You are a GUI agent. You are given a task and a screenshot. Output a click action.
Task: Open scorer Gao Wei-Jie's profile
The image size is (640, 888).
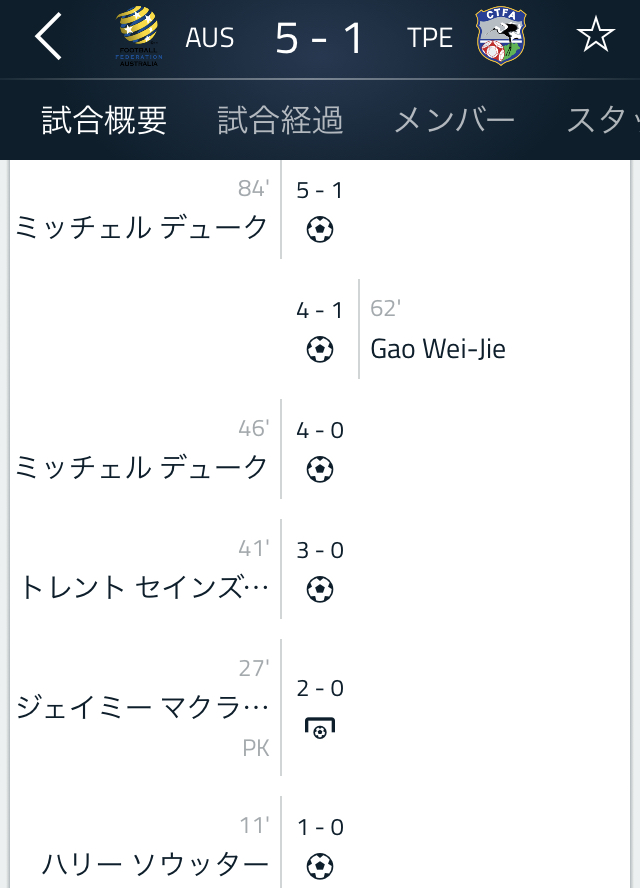[438, 349]
